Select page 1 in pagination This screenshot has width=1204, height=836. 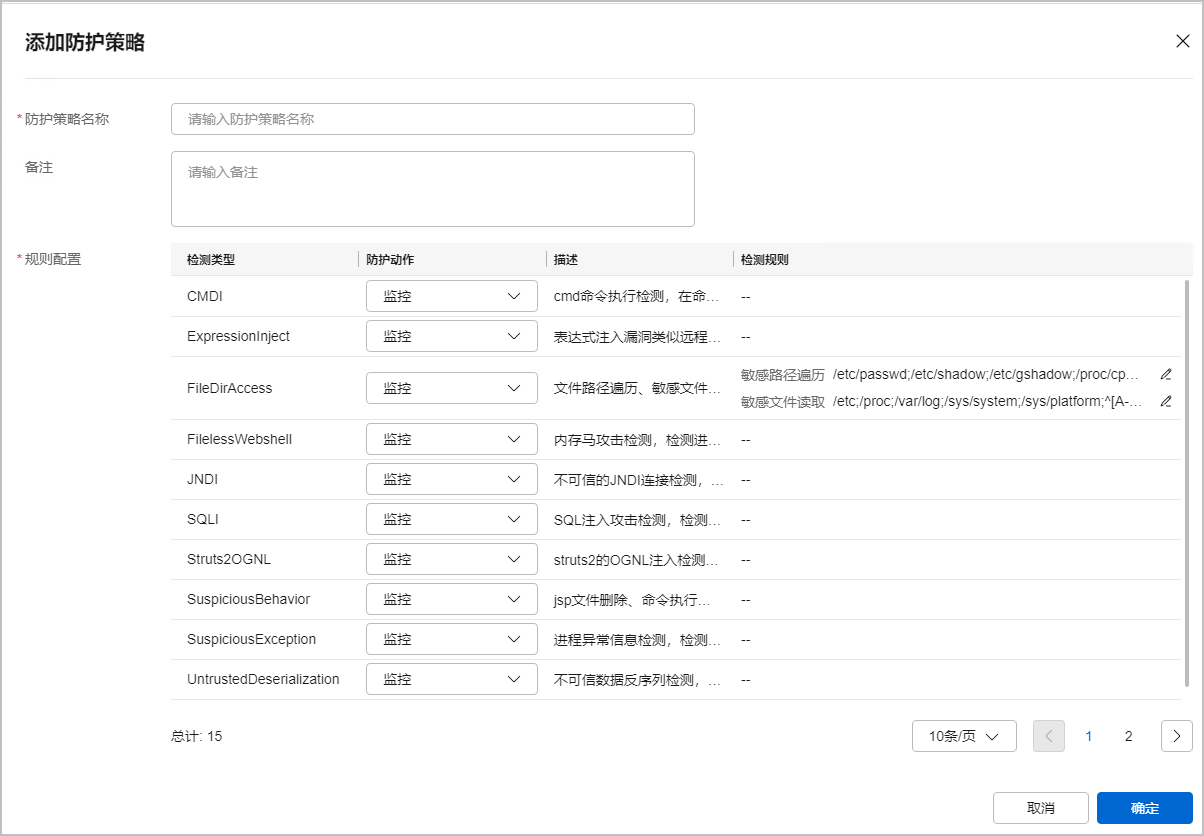[x=1089, y=736]
